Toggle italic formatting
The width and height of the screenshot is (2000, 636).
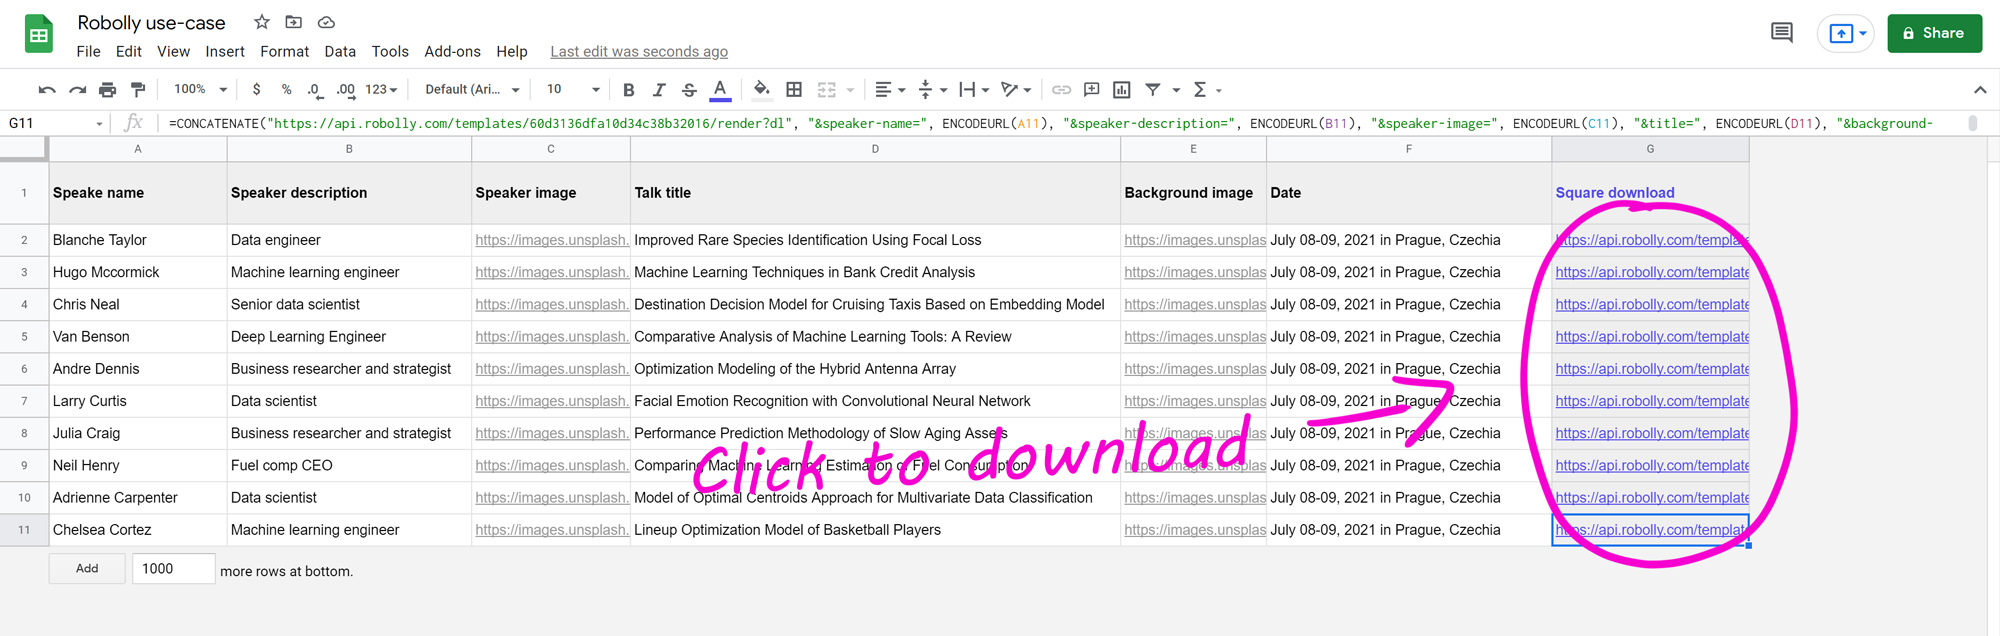pos(658,90)
